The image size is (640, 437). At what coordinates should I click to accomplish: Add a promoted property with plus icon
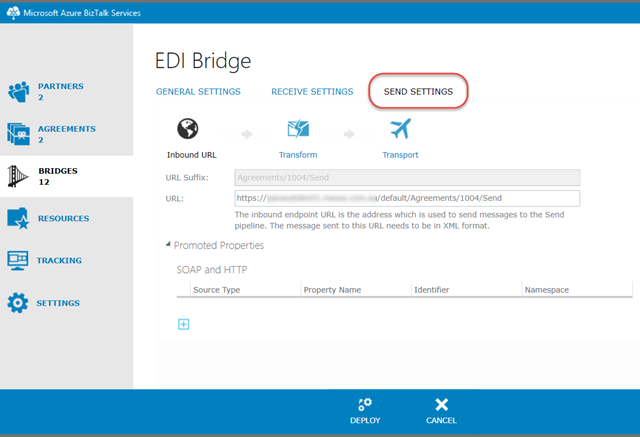tap(183, 324)
